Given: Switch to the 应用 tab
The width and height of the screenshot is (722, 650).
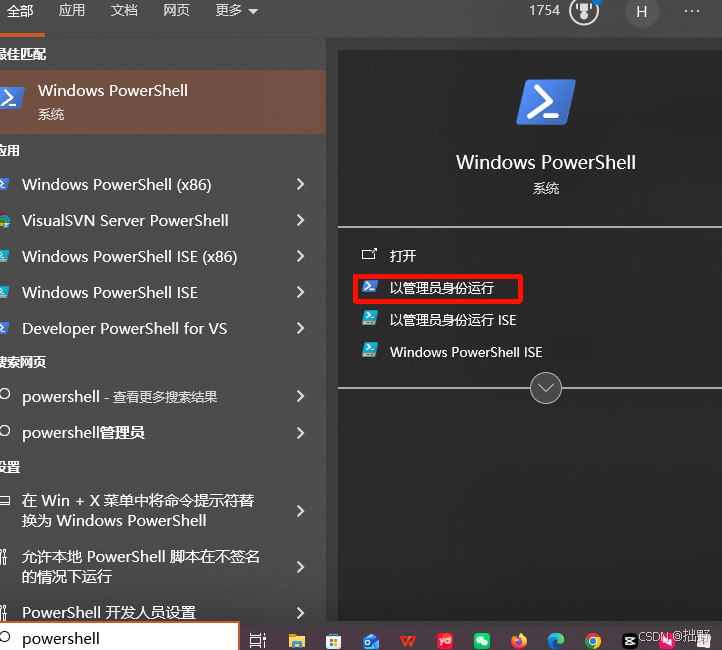Looking at the screenshot, I should (71, 10).
